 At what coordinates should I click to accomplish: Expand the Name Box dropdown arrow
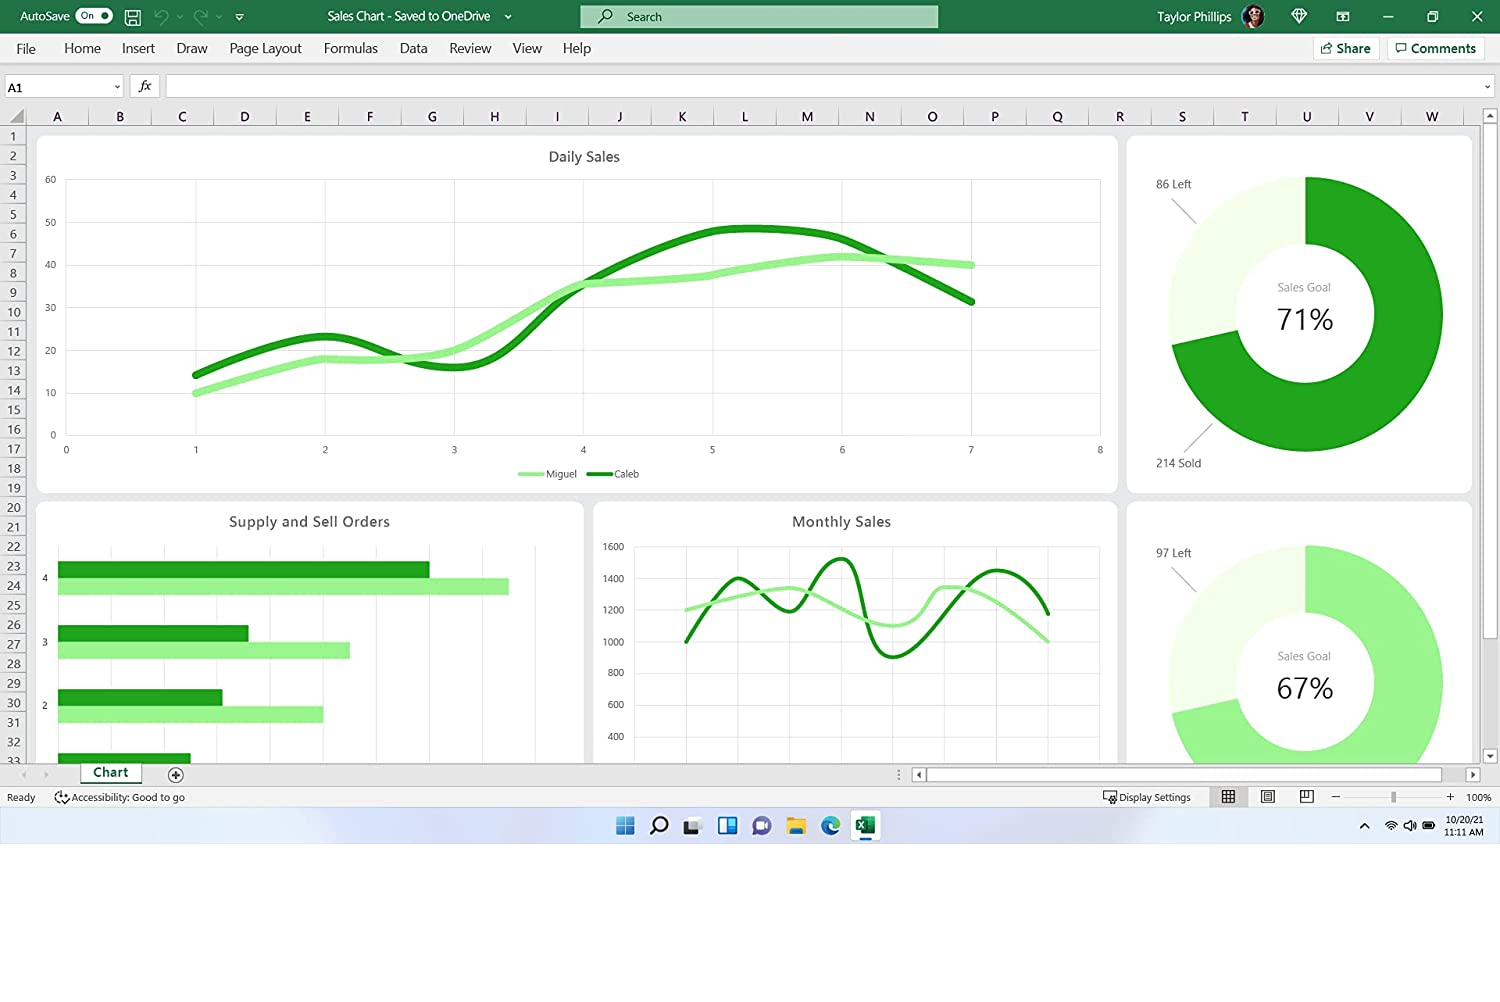117,88
